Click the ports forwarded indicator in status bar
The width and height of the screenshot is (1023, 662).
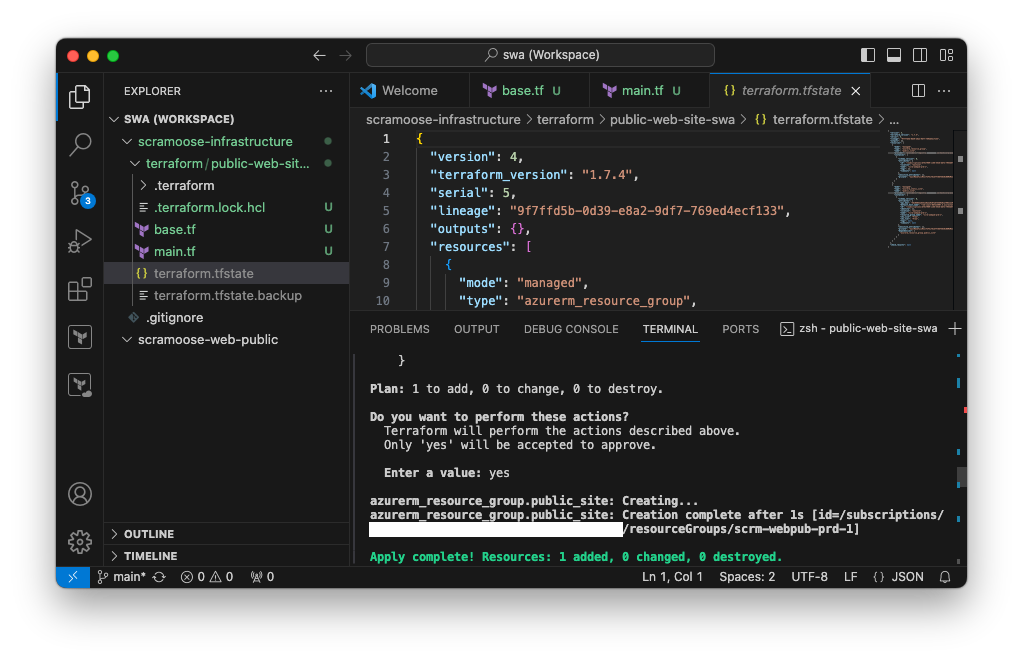coord(262,577)
